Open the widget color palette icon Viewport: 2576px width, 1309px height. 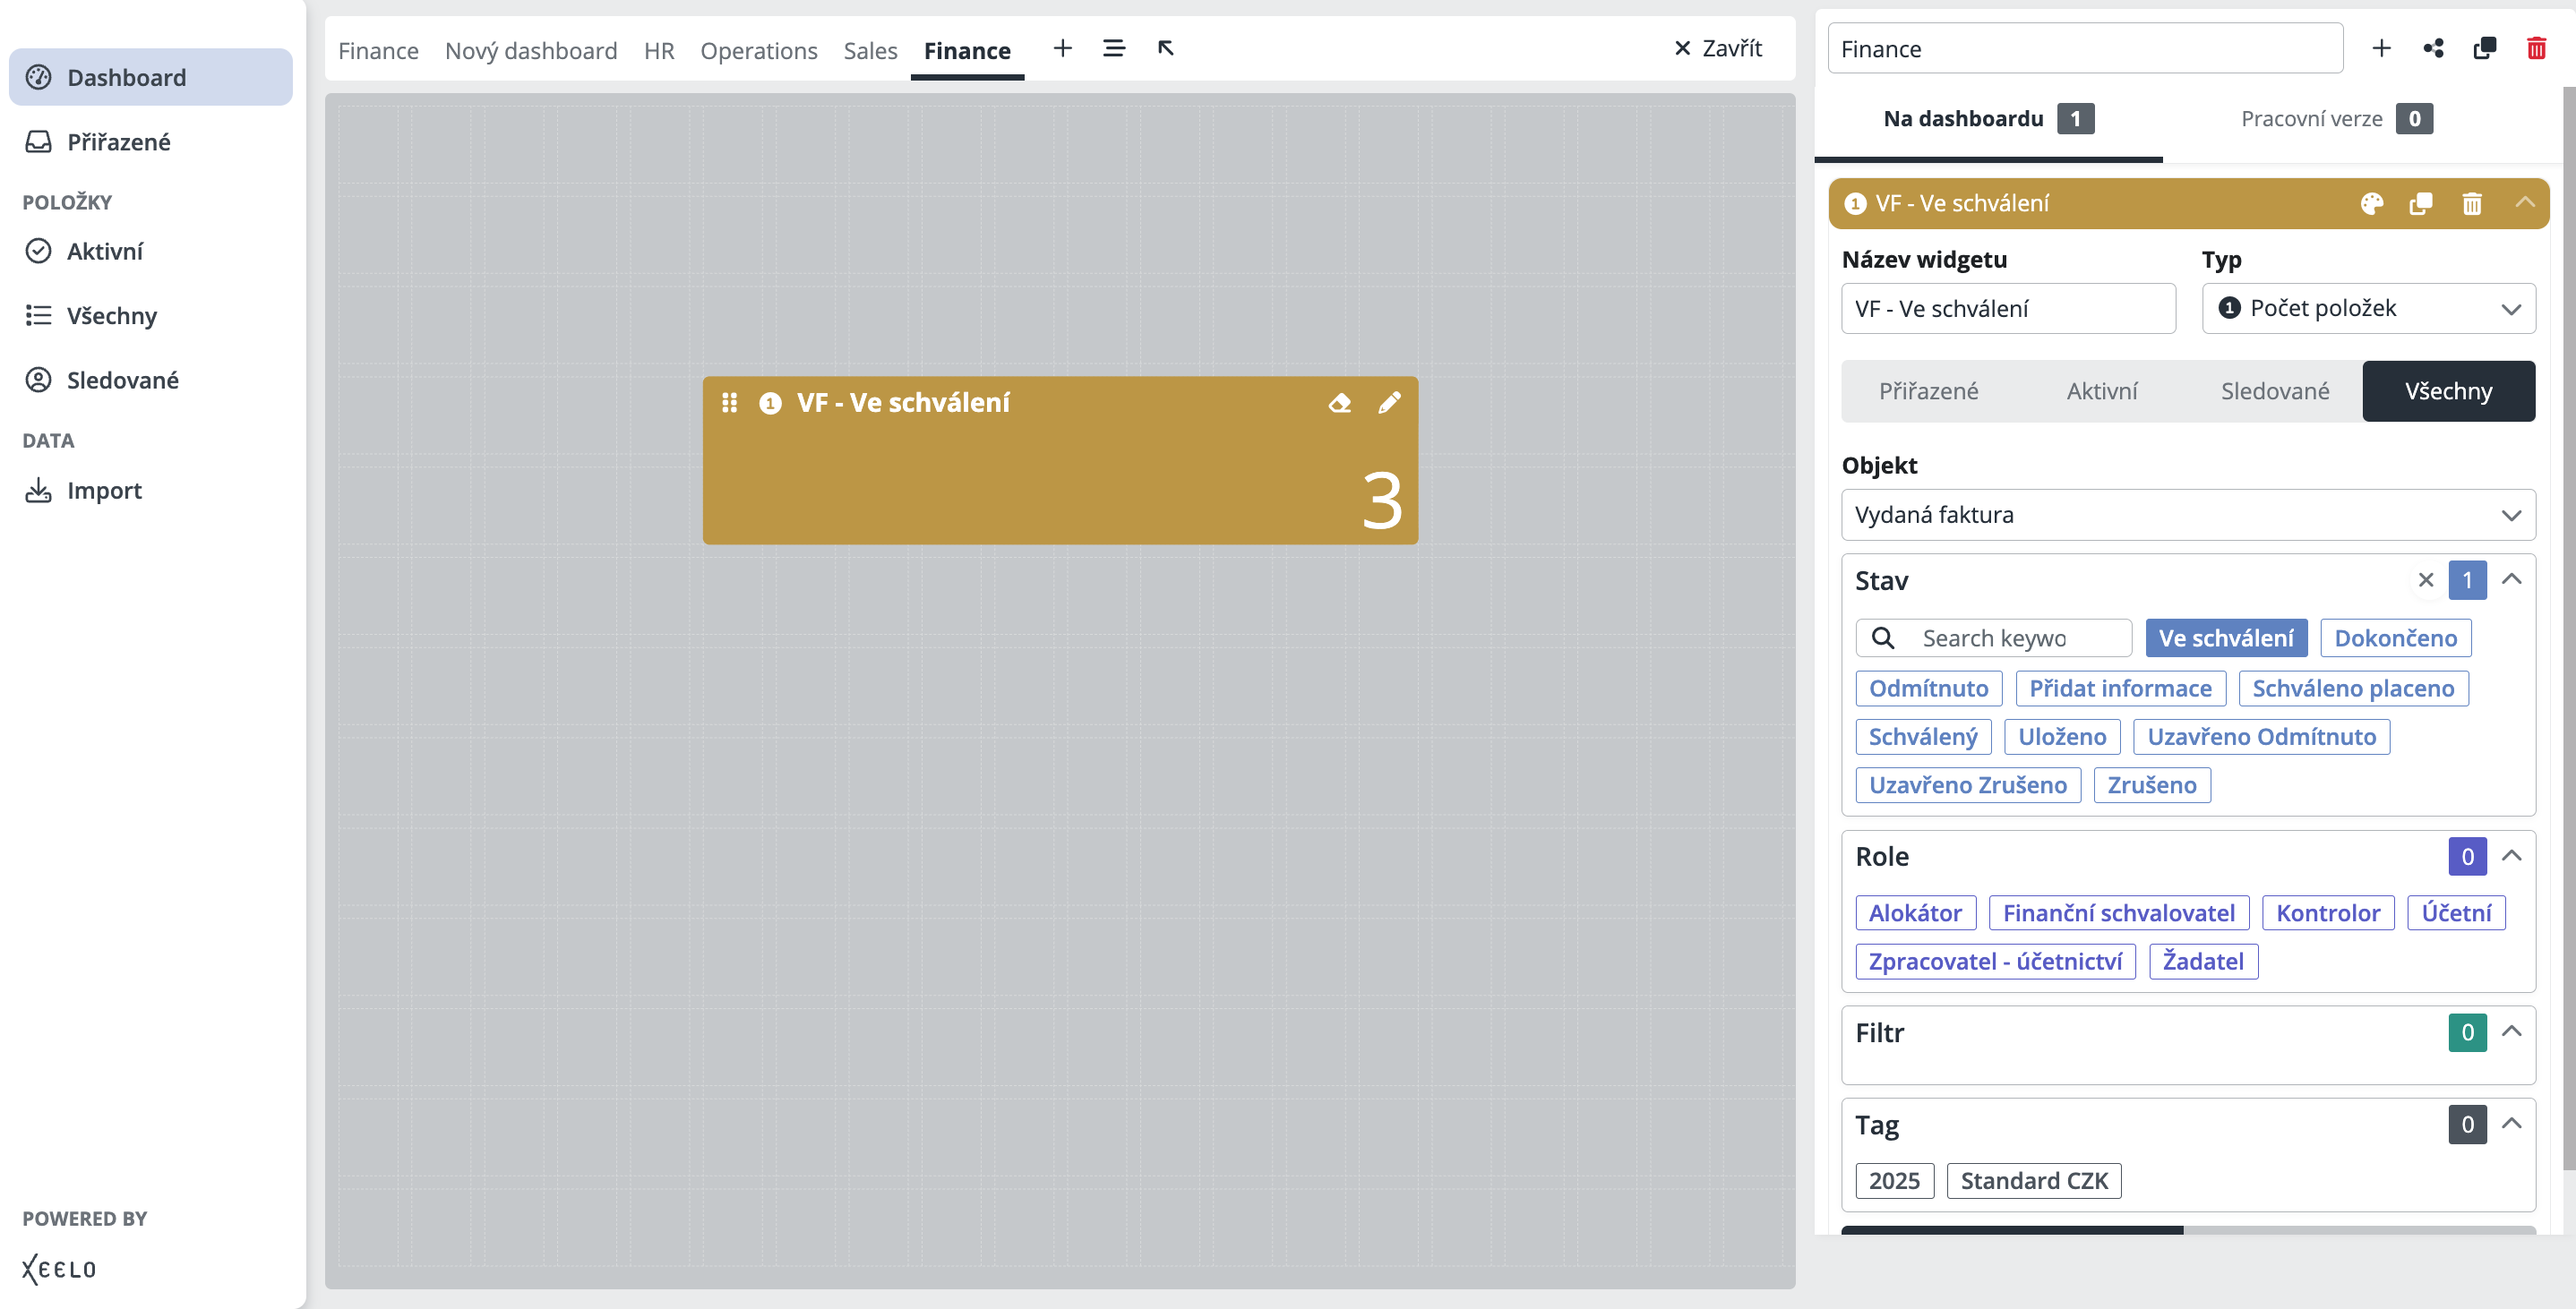point(2371,204)
